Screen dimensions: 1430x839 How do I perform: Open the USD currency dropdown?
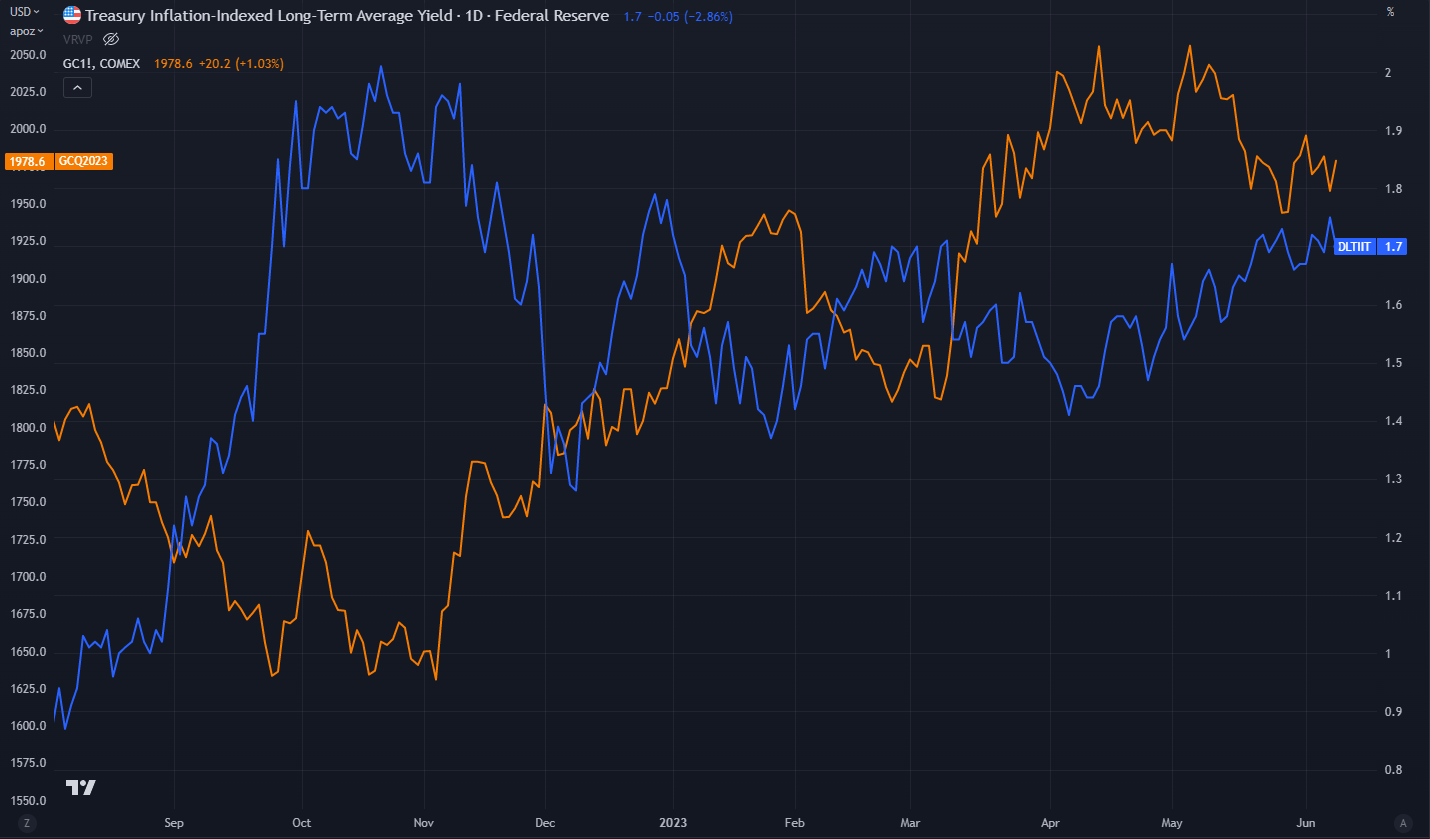pyautogui.click(x=25, y=12)
